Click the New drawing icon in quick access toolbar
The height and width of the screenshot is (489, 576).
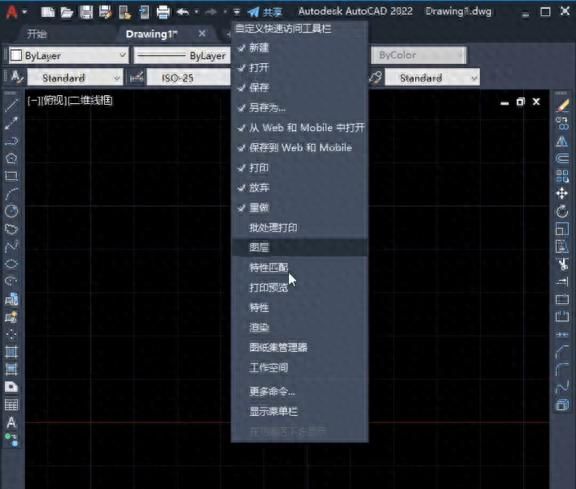(48, 12)
